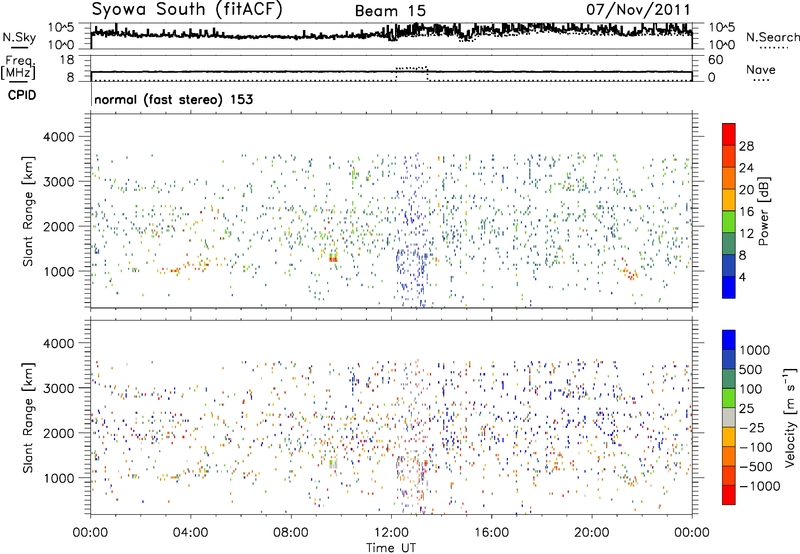This screenshot has width=800, height=554.
Task: Click the '1000' tick on the Velocity colorbar
Action: click(755, 350)
